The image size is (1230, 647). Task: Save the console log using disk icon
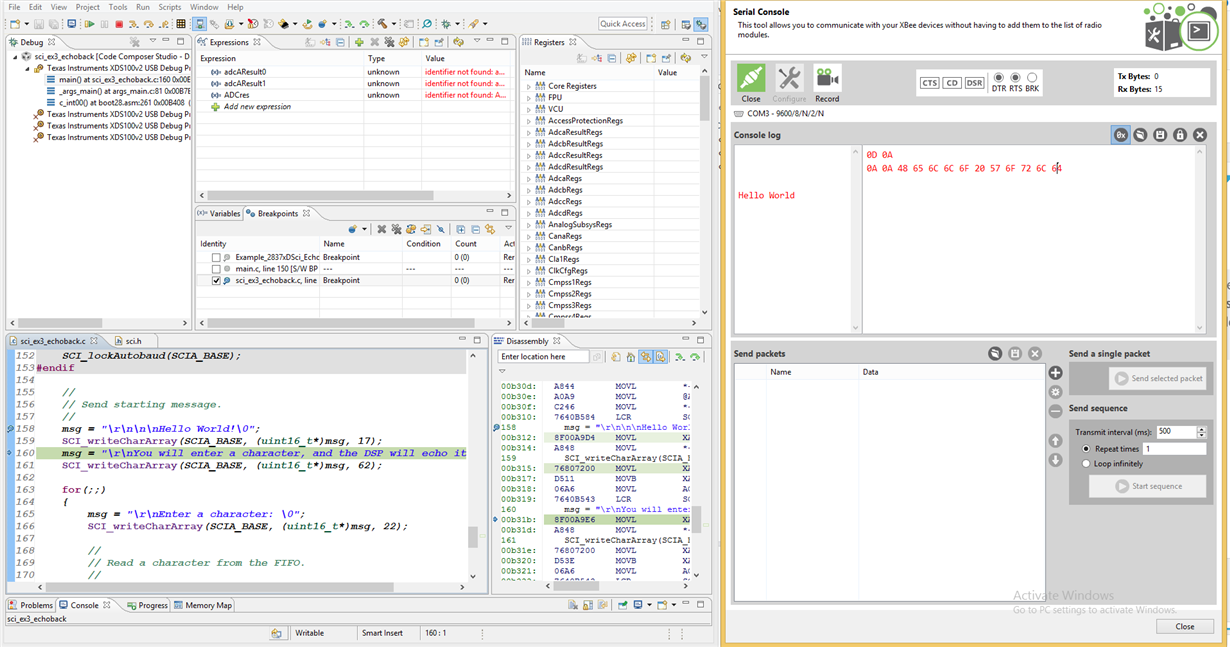click(1160, 135)
